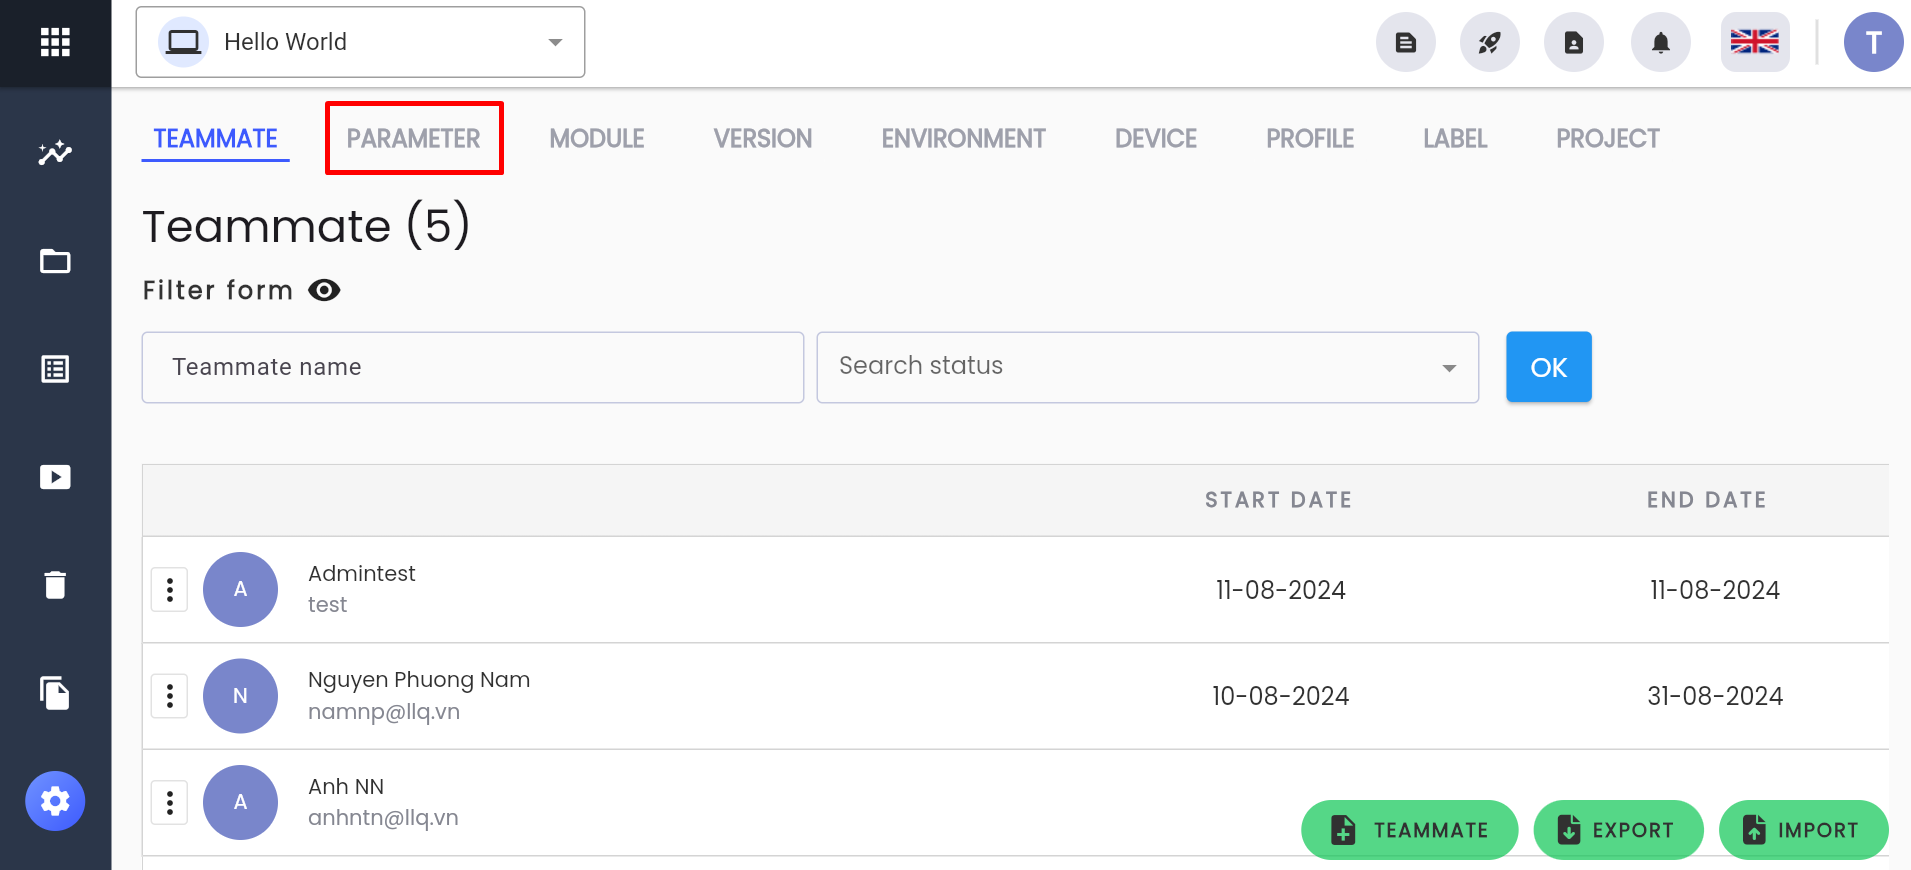Click the green Import button
Viewport: 1911px width, 870px height.
point(1804,830)
